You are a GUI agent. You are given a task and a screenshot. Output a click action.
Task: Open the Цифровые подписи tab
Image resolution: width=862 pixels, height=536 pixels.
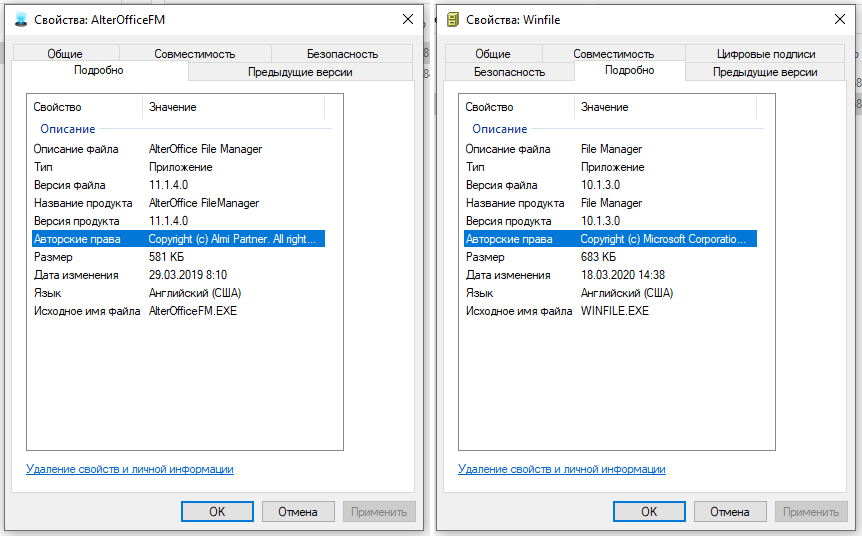click(766, 54)
